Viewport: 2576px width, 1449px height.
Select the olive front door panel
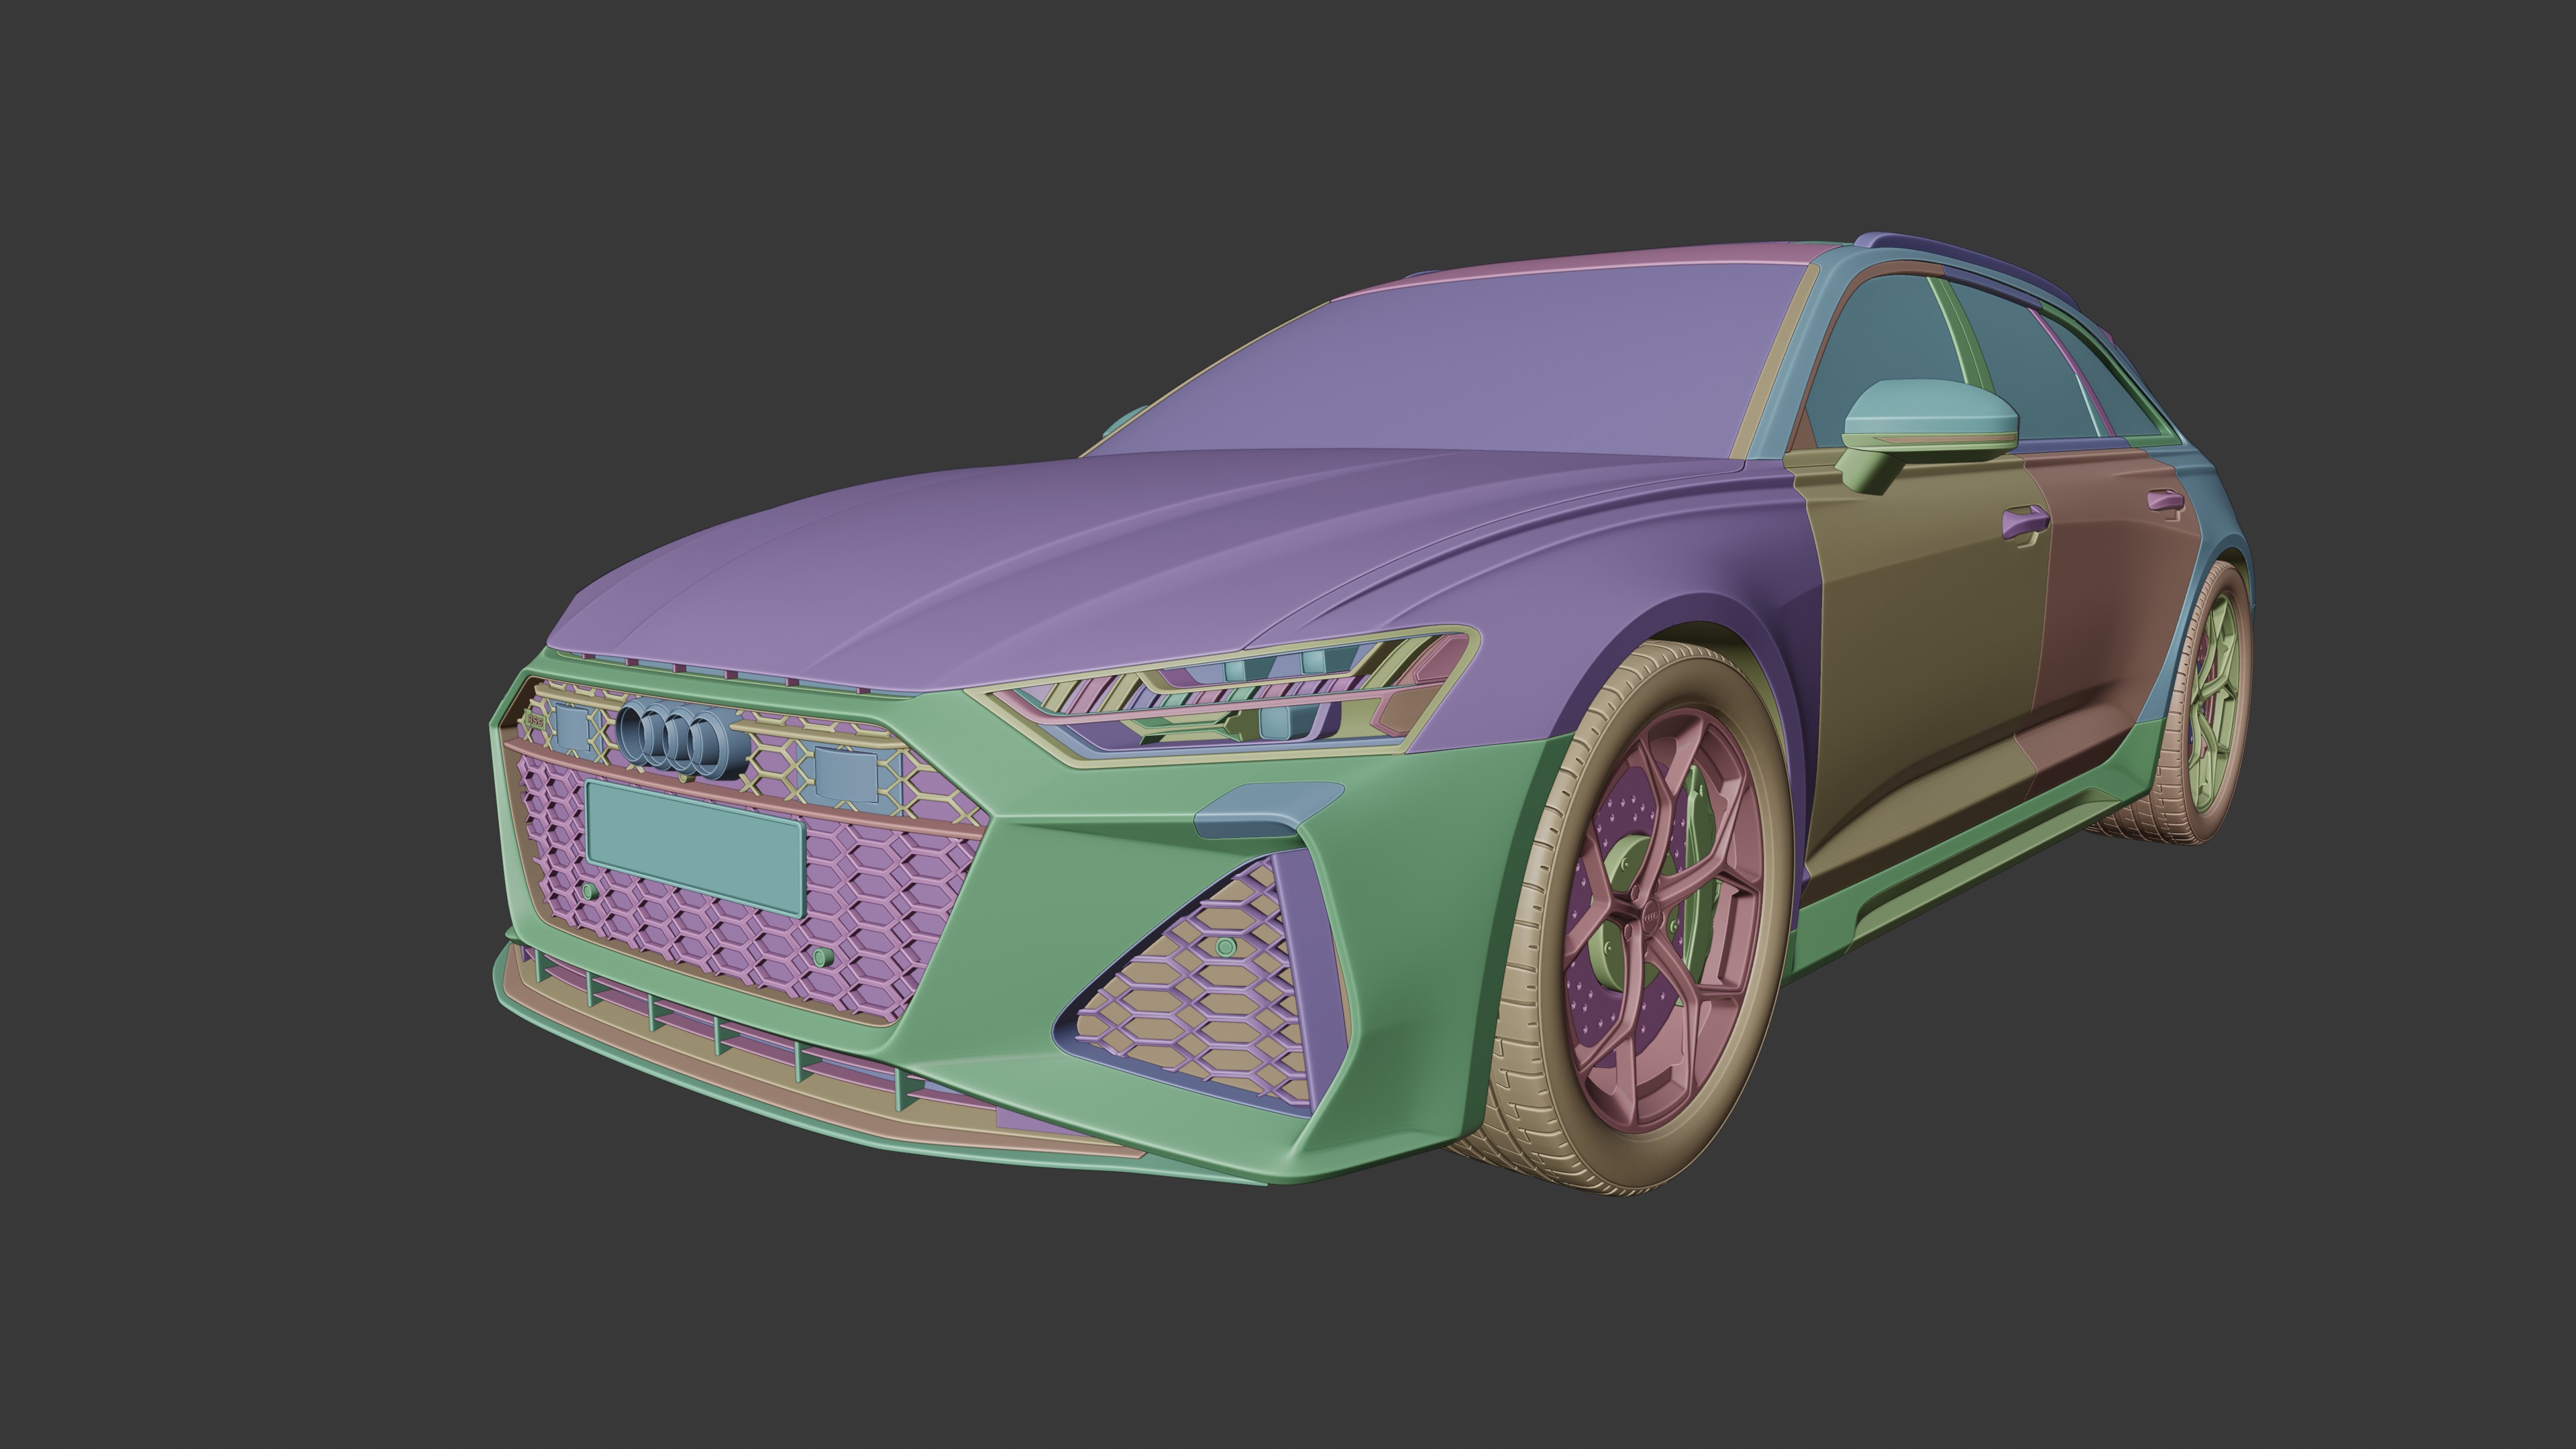pyautogui.click(x=1930, y=640)
